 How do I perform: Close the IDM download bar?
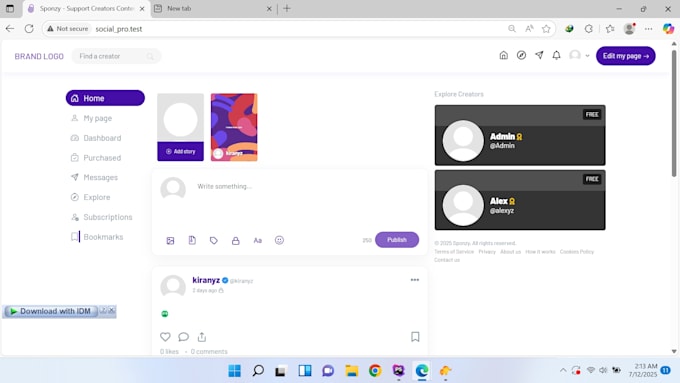(112, 310)
